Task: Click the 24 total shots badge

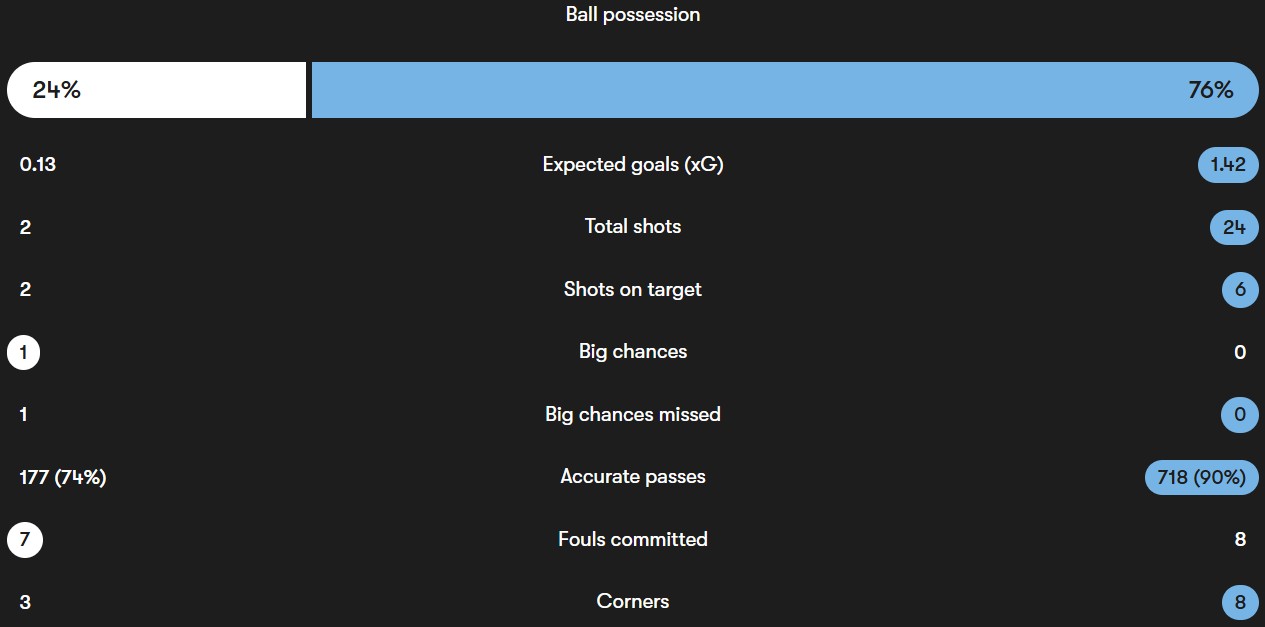Action: [1234, 228]
